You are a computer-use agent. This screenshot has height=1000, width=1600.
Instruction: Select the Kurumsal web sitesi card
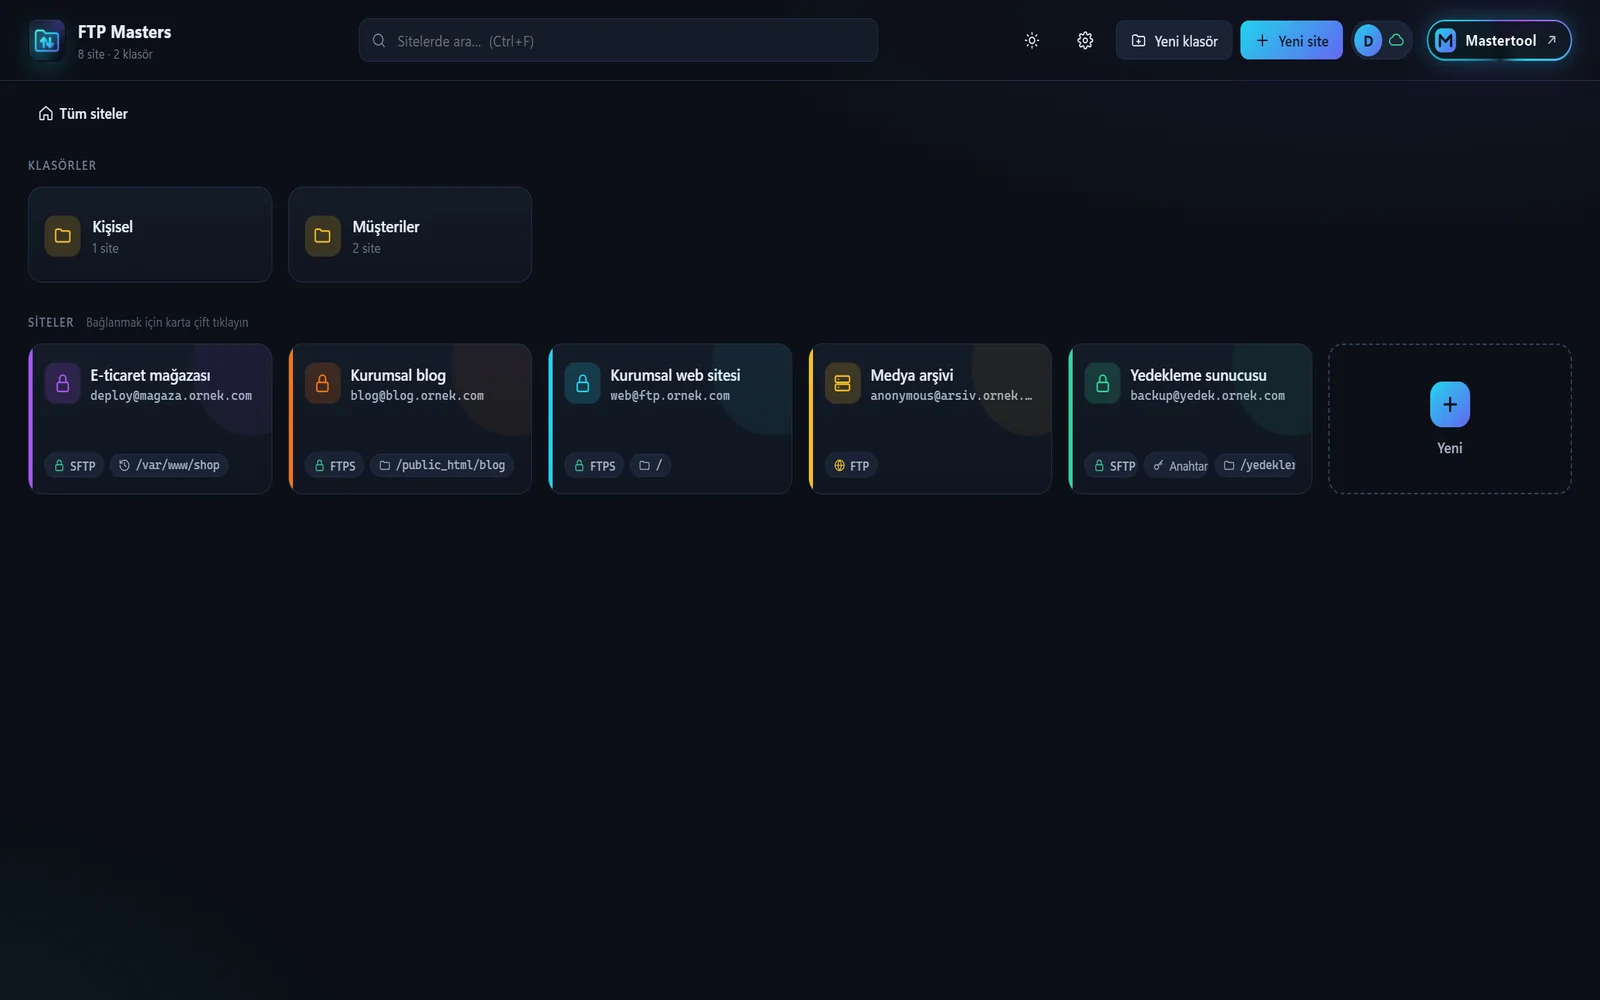pos(670,419)
